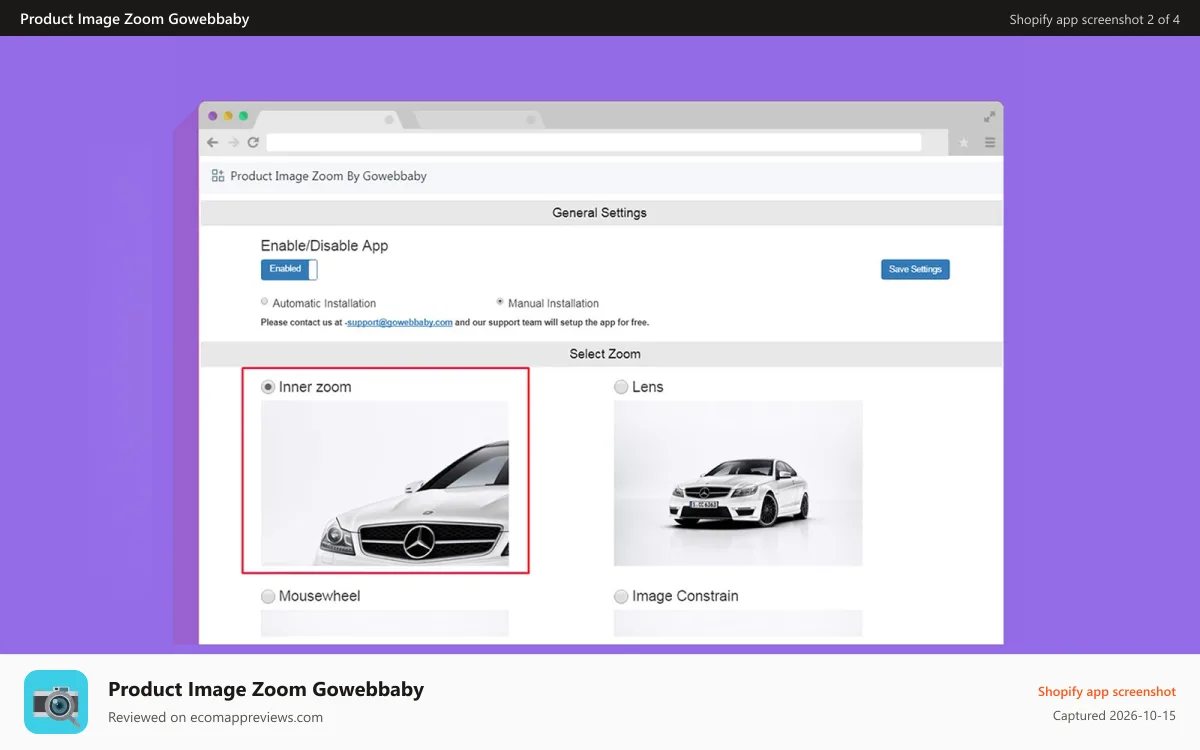The height and width of the screenshot is (750, 1200).
Task: Select the first browser tab
Action: coord(327,119)
